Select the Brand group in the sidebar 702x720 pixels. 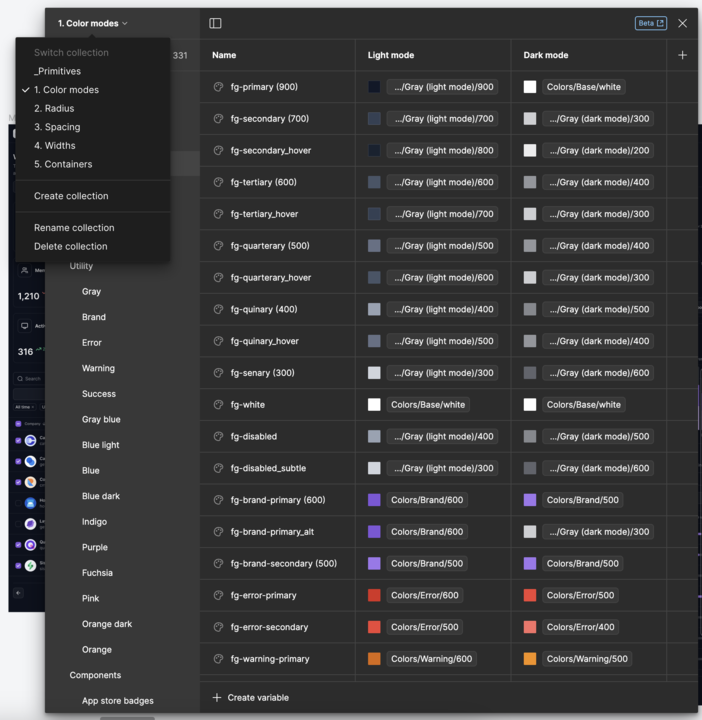[x=94, y=317]
